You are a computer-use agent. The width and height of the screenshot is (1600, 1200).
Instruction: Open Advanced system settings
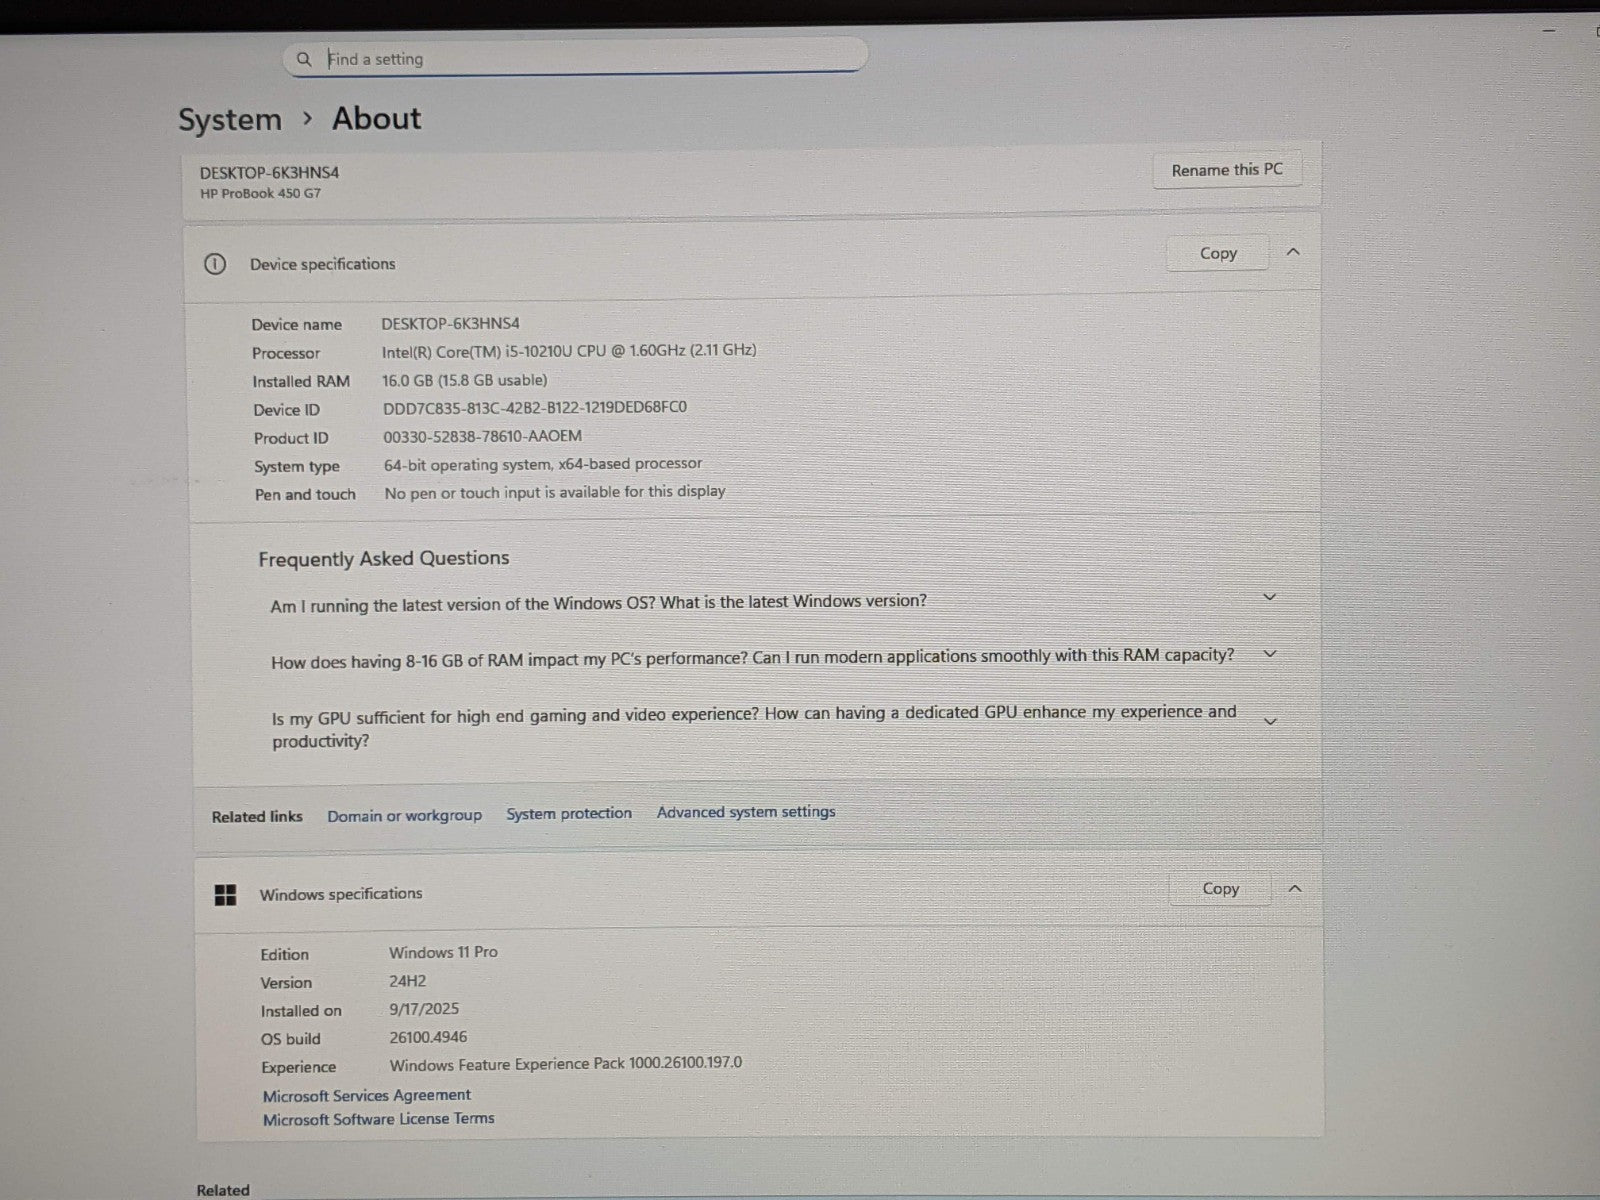pyautogui.click(x=746, y=812)
